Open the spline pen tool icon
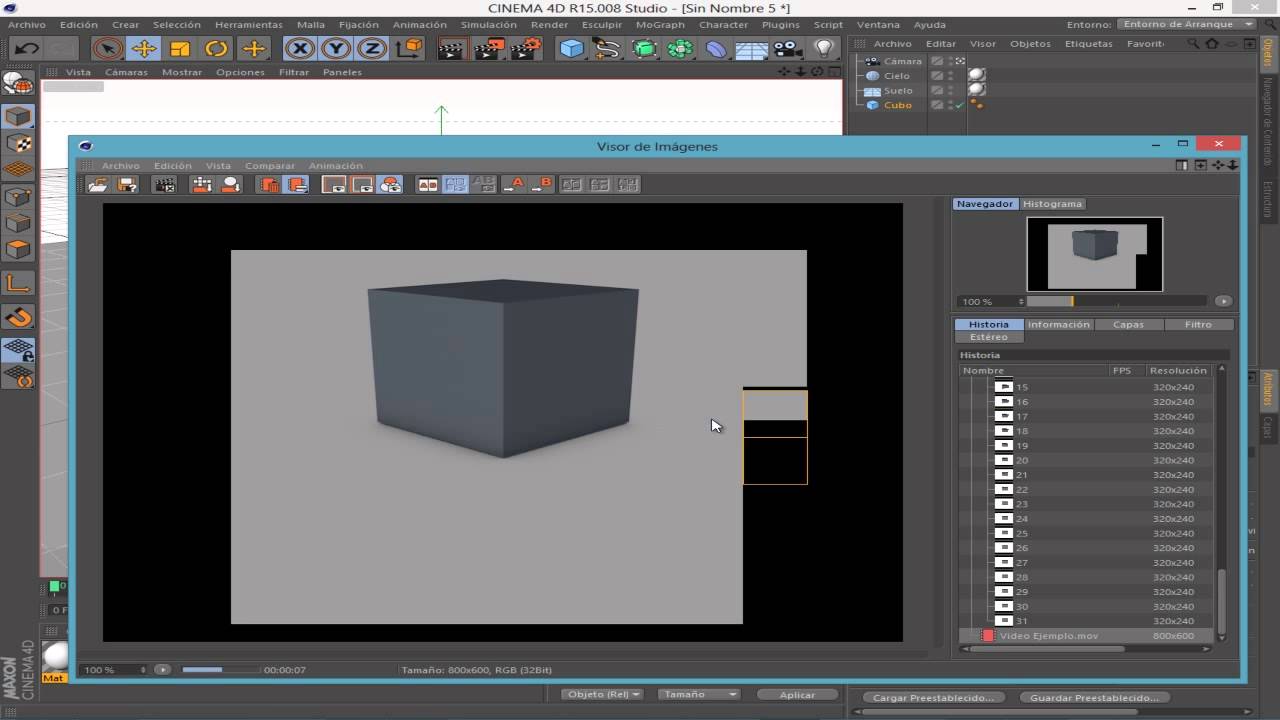 [607, 48]
